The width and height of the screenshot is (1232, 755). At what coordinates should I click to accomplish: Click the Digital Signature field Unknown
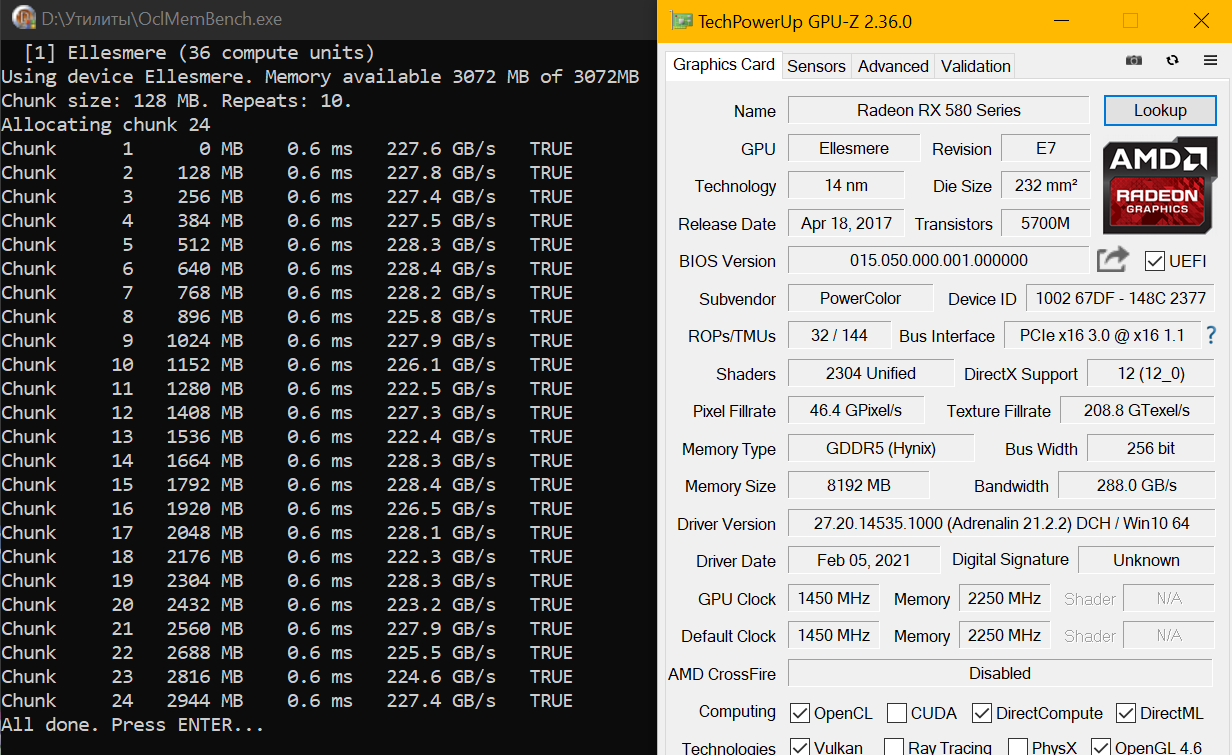click(1147, 560)
